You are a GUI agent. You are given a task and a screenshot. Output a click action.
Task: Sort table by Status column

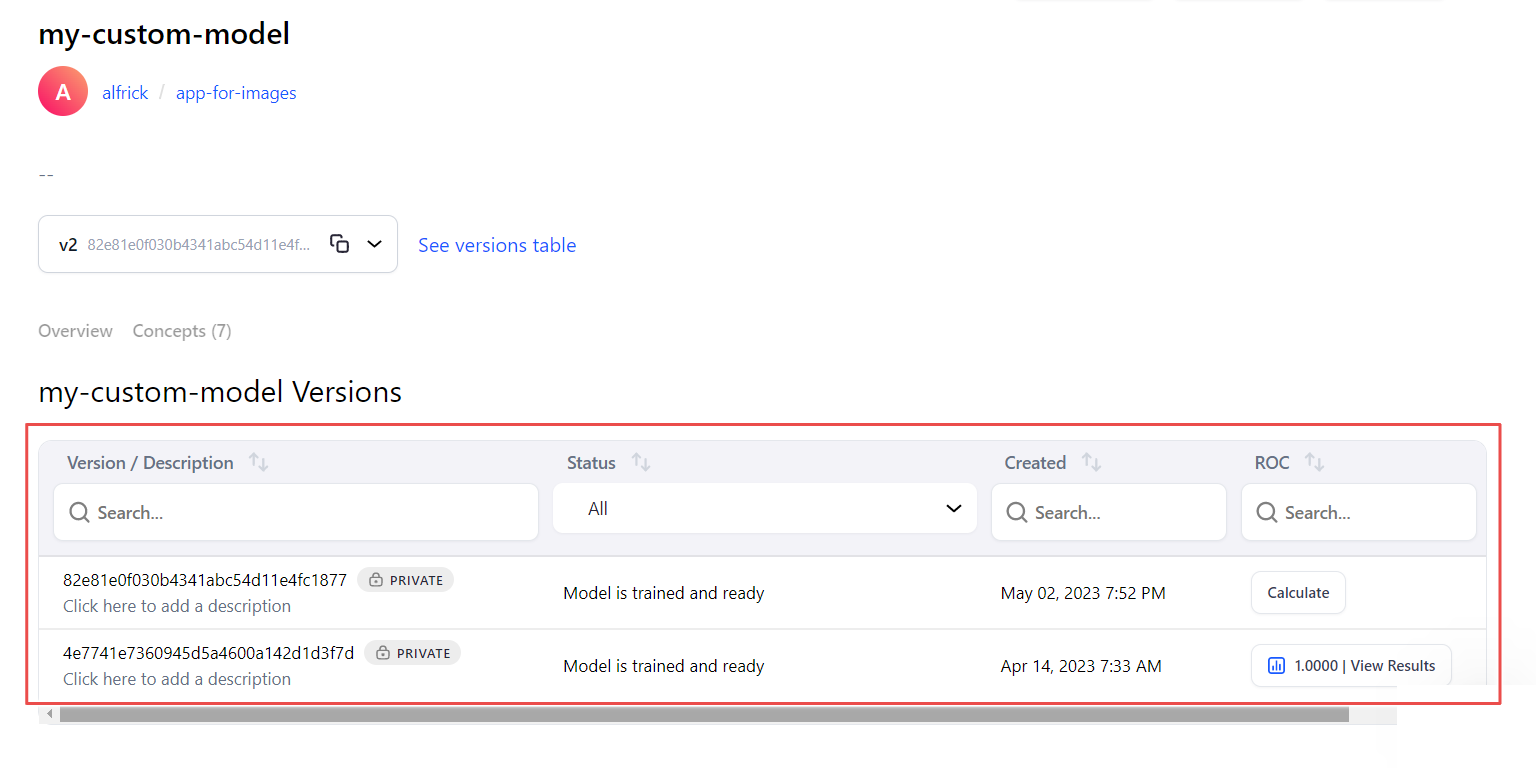[x=641, y=463]
